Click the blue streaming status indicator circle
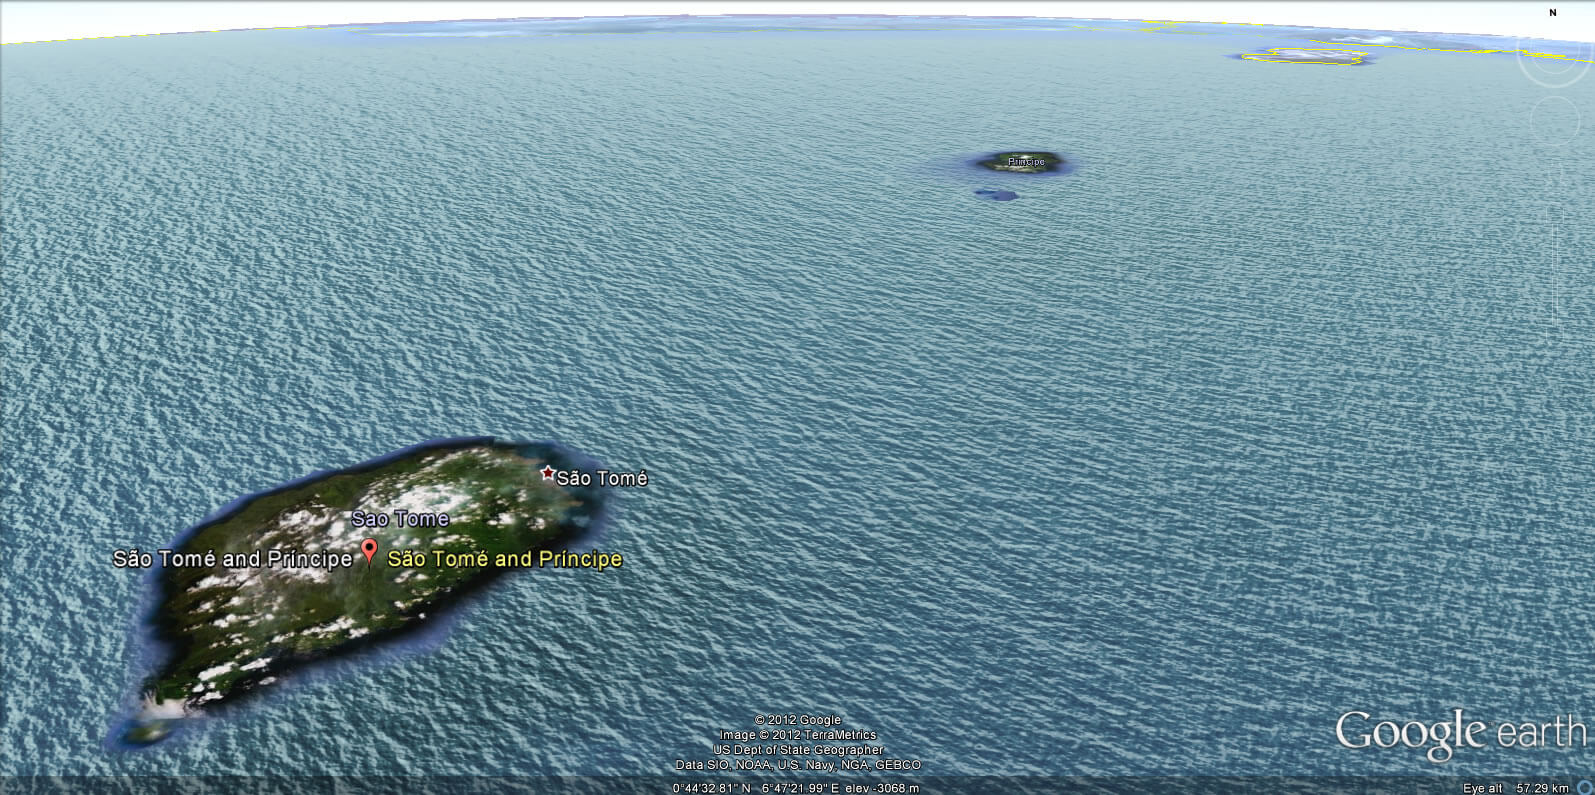The width and height of the screenshot is (1595, 795). coord(1585,788)
